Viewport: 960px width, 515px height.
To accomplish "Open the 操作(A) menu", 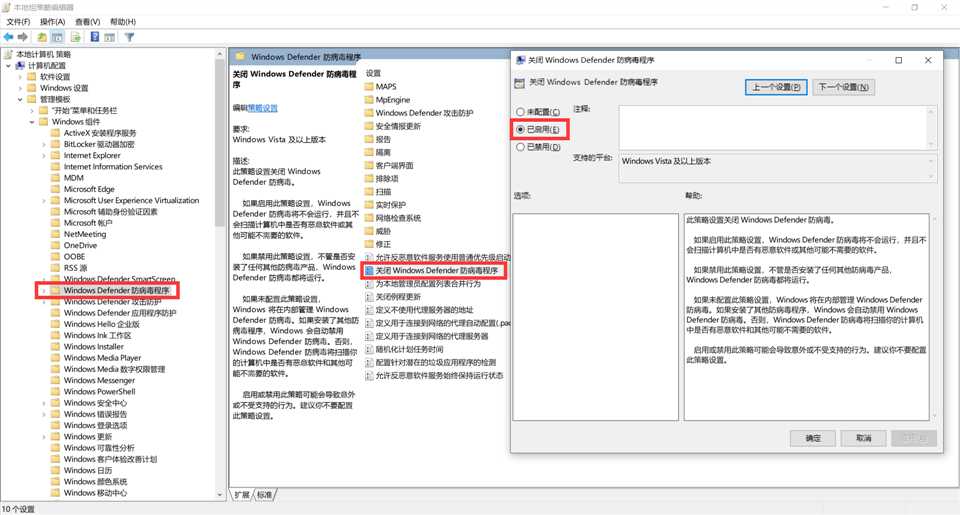I will click(53, 21).
